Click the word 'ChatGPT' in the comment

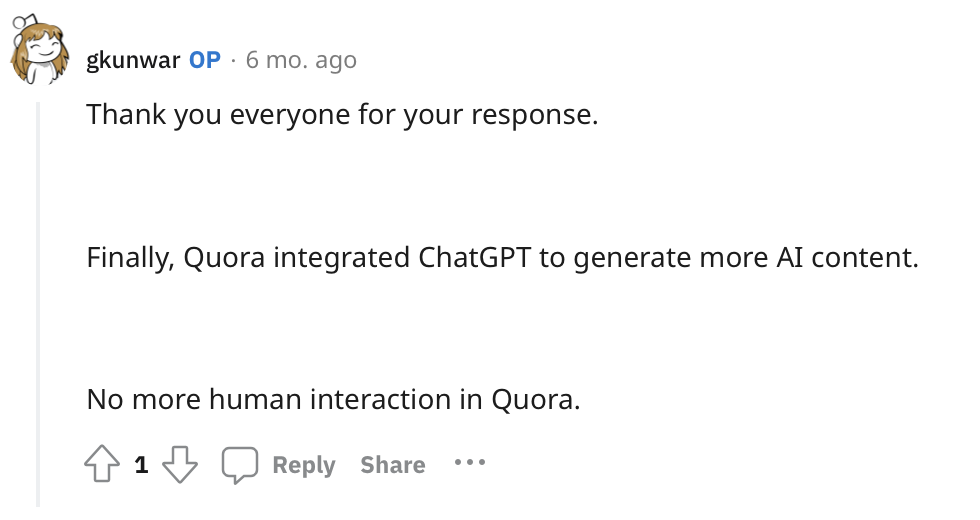pyautogui.click(x=474, y=257)
